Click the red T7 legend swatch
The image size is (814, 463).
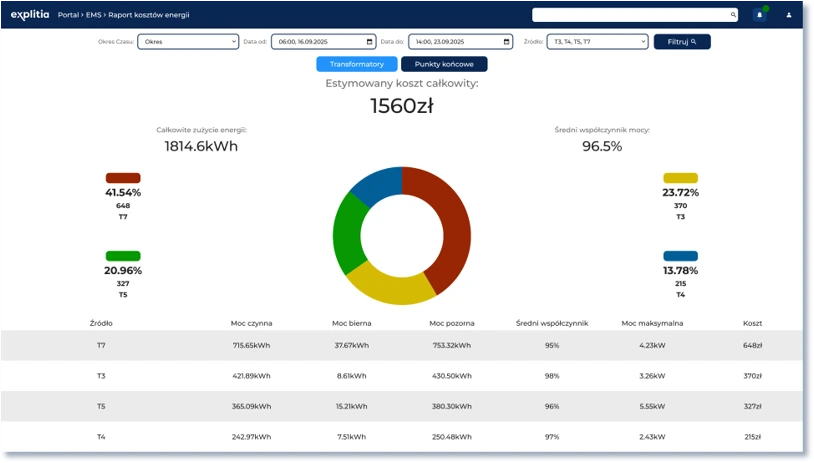click(123, 178)
